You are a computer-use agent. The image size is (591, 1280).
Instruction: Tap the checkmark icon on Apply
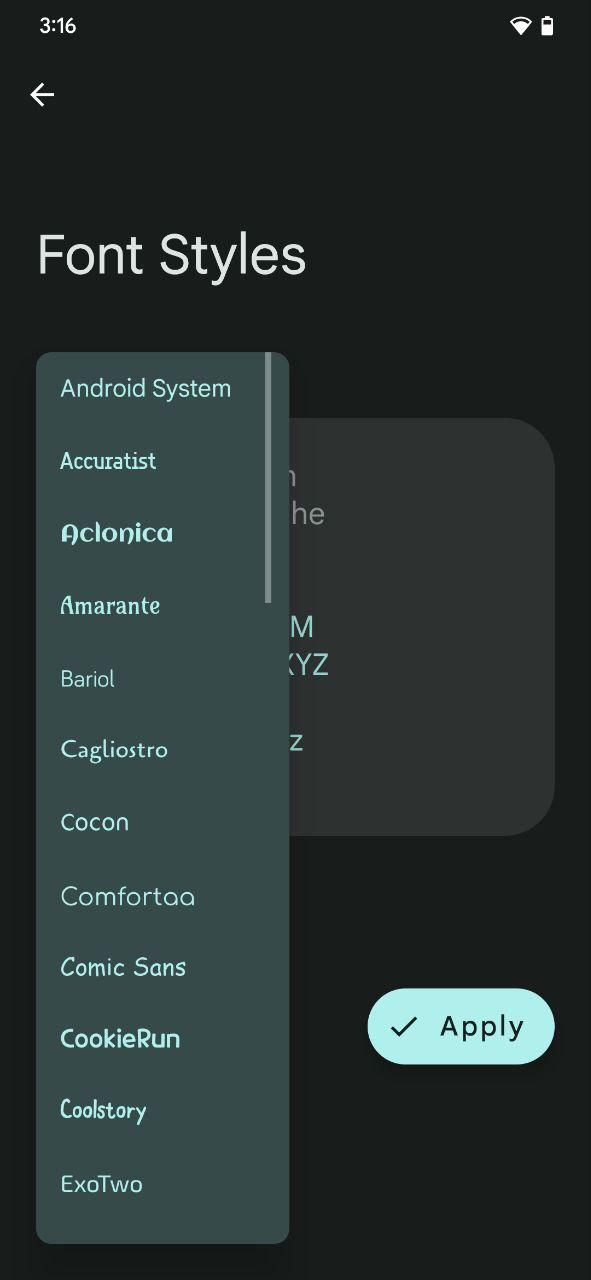(404, 1027)
